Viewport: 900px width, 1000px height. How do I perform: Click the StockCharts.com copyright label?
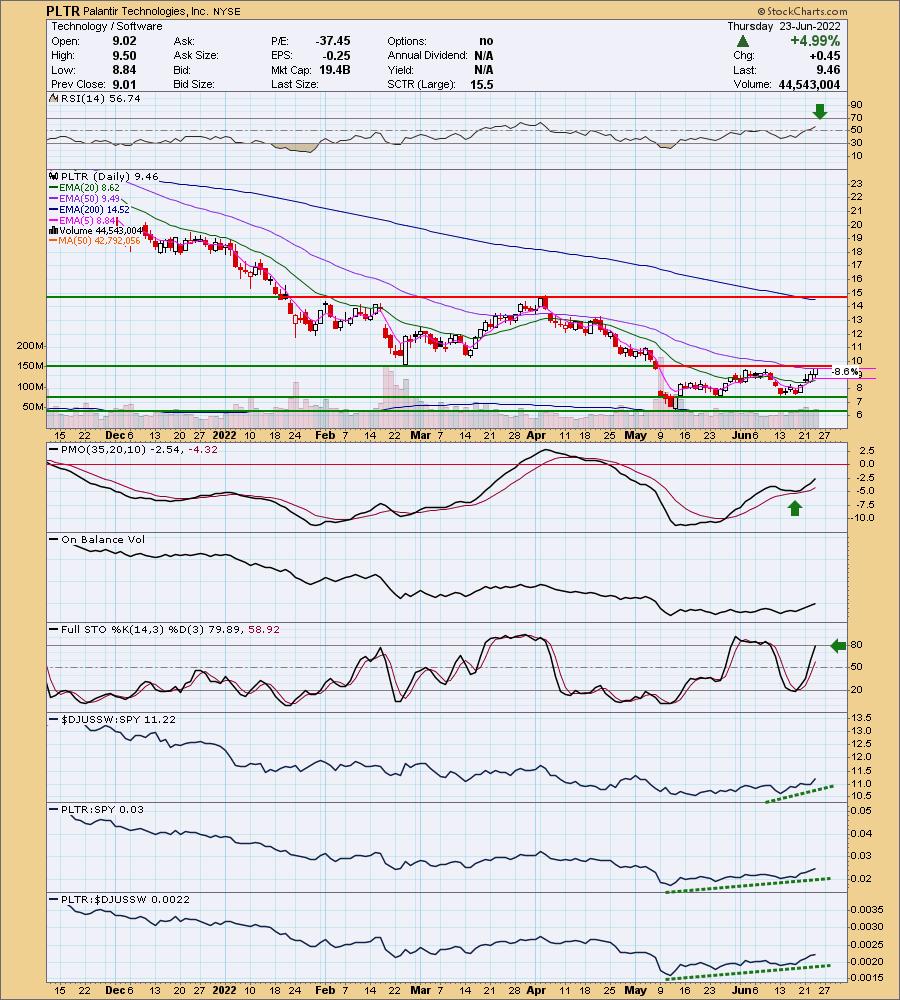coord(802,11)
